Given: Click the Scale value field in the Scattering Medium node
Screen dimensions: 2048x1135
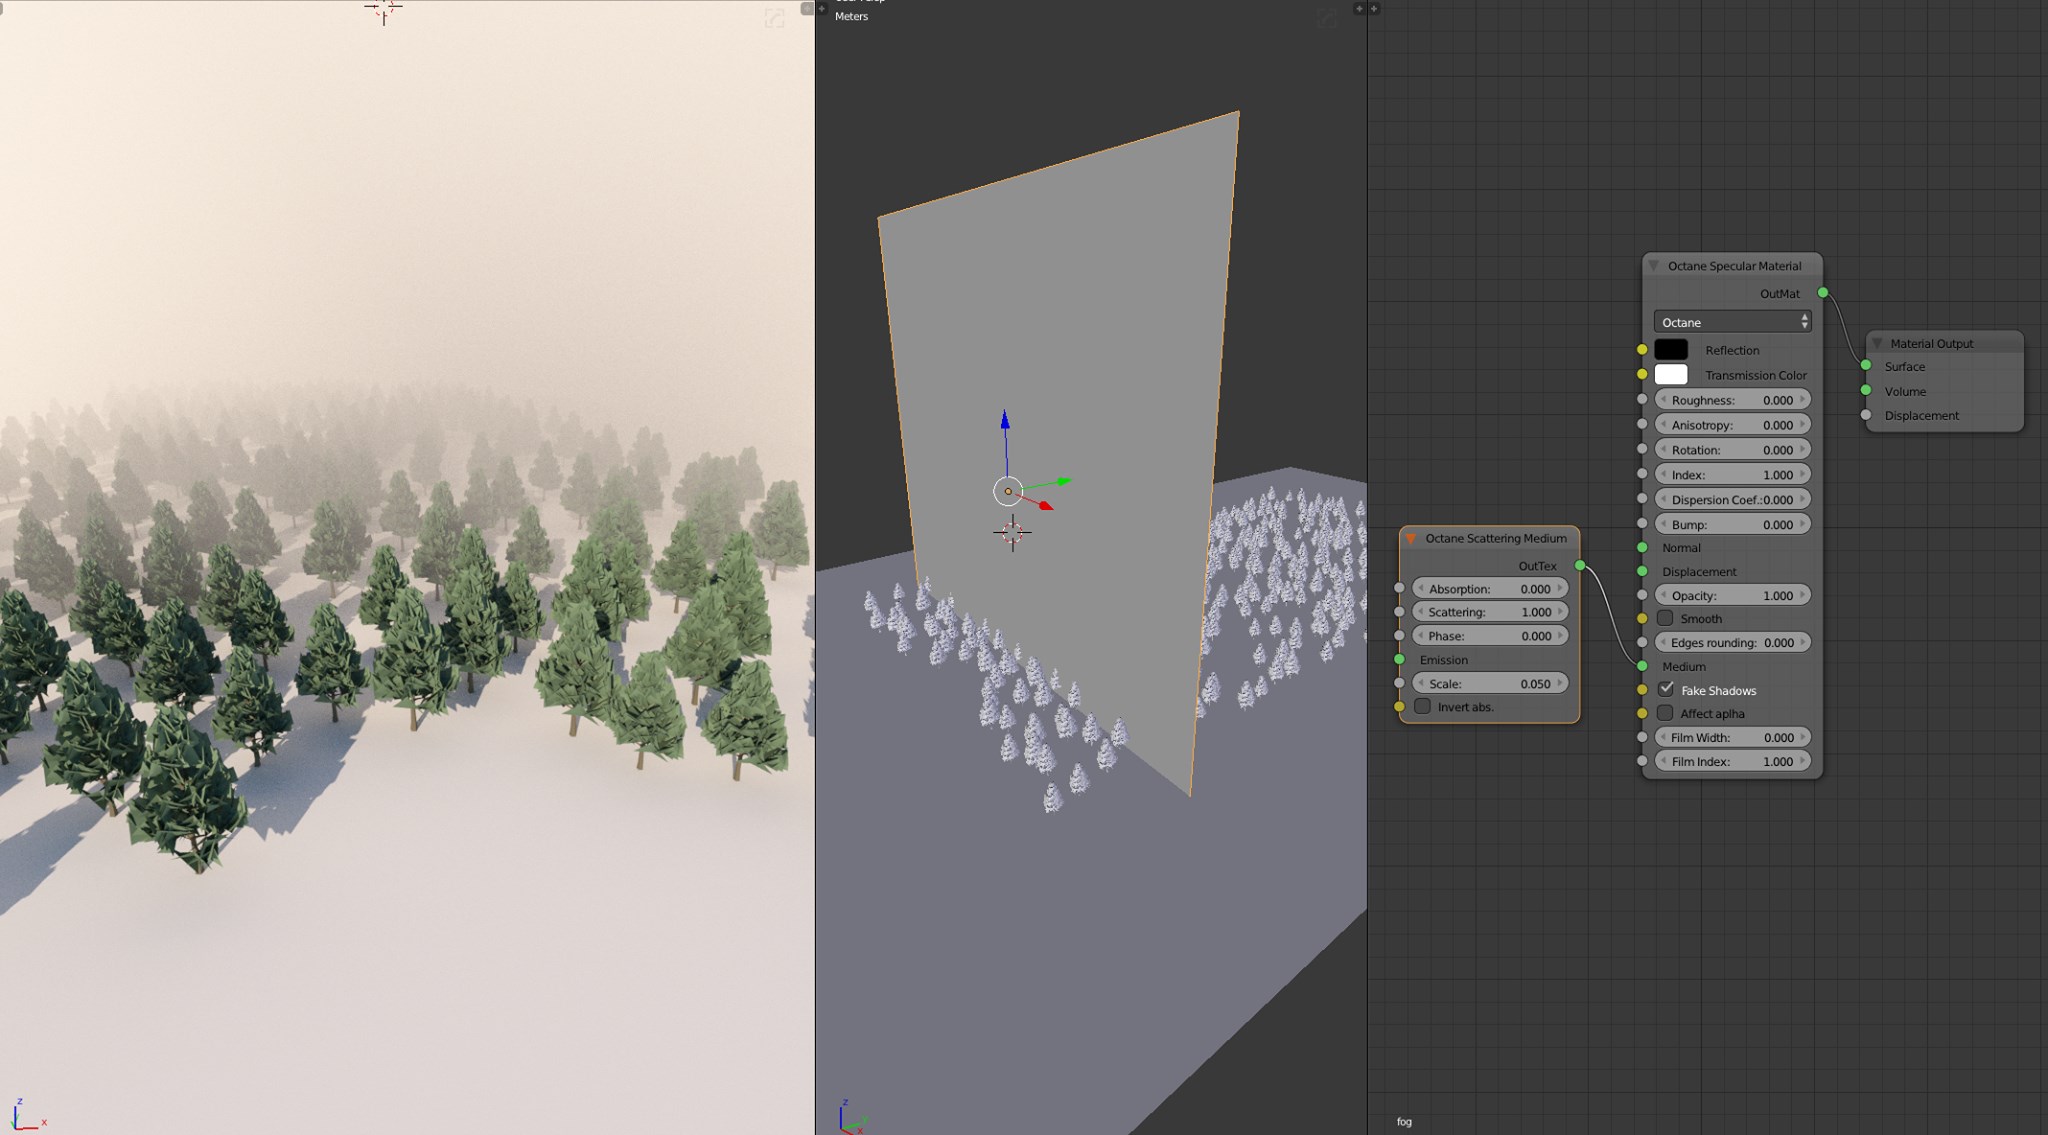Looking at the screenshot, I should (1489, 684).
